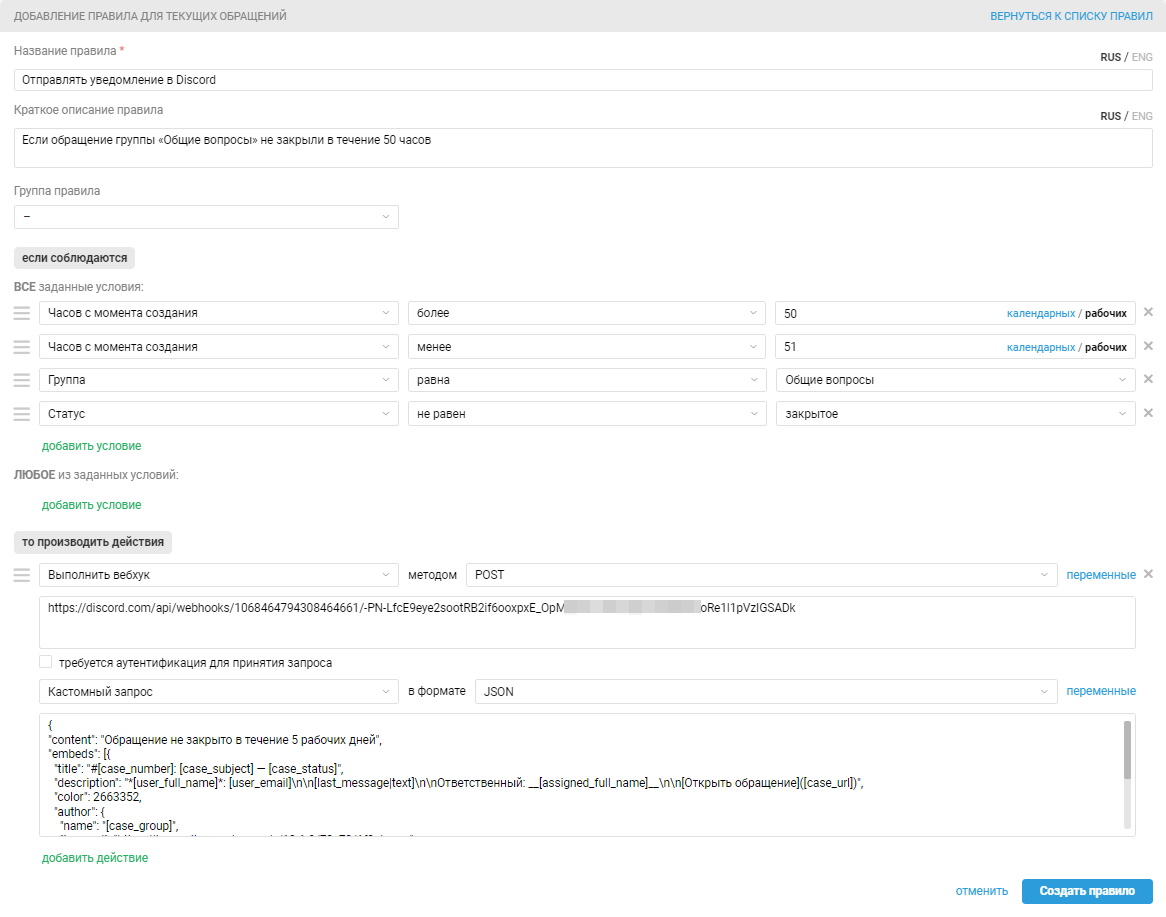Open the не равен operator dropdown
1166x917 pixels.
pyautogui.click(x=587, y=414)
